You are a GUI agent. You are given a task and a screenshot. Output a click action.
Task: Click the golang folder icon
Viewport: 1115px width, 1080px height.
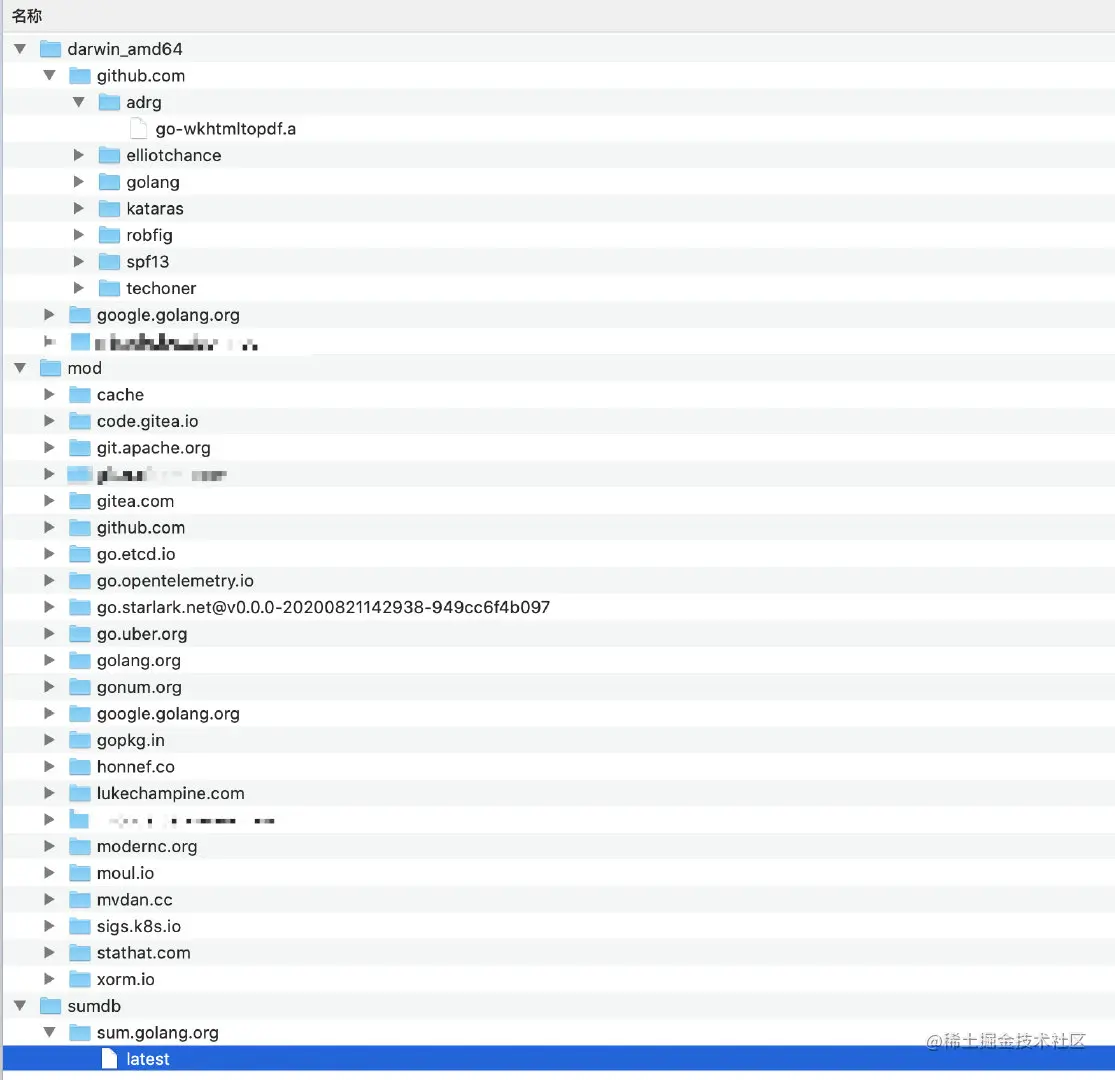click(109, 182)
